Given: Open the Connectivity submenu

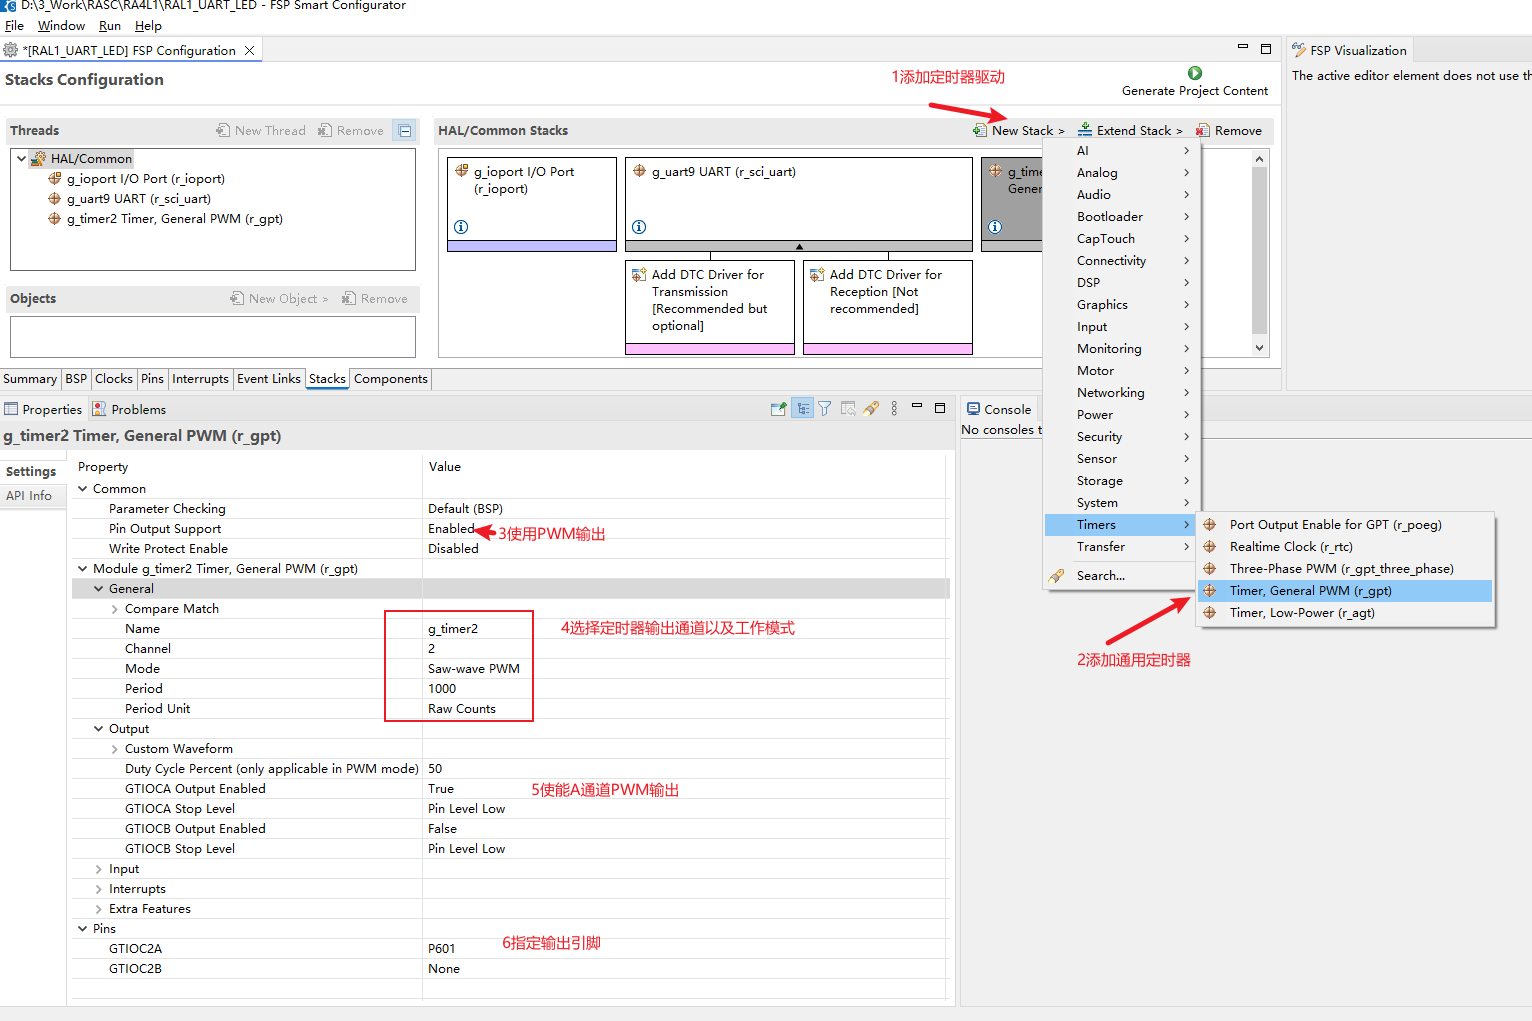Looking at the screenshot, I should click(1120, 261).
